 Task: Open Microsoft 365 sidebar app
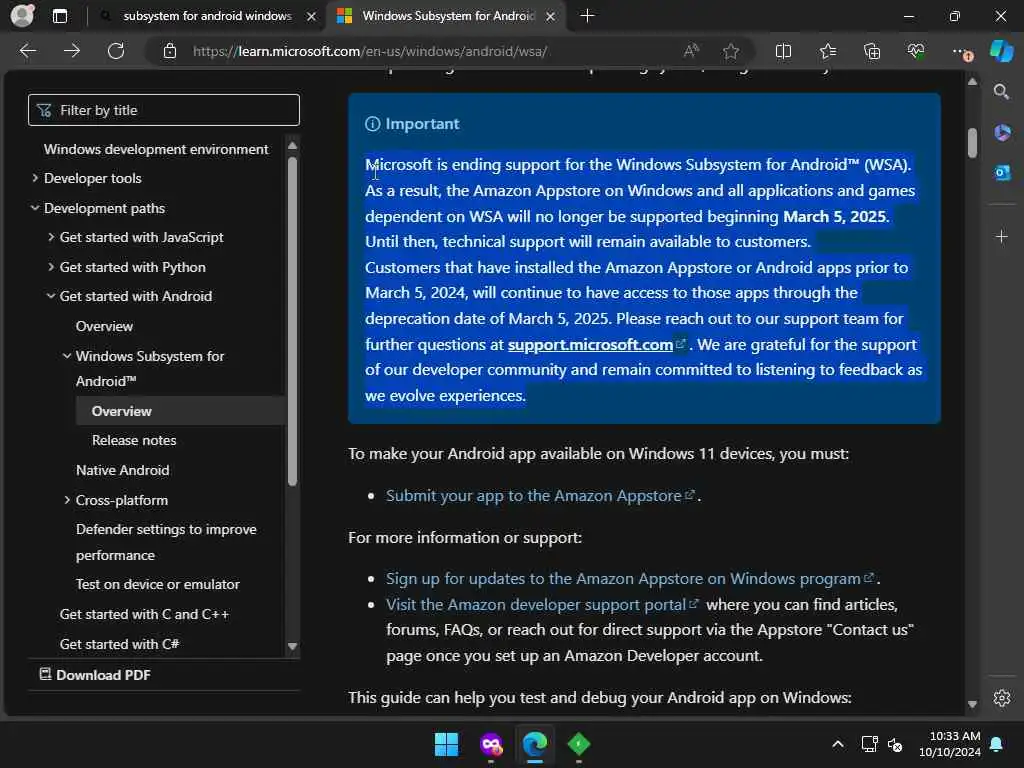[x=1002, y=133]
